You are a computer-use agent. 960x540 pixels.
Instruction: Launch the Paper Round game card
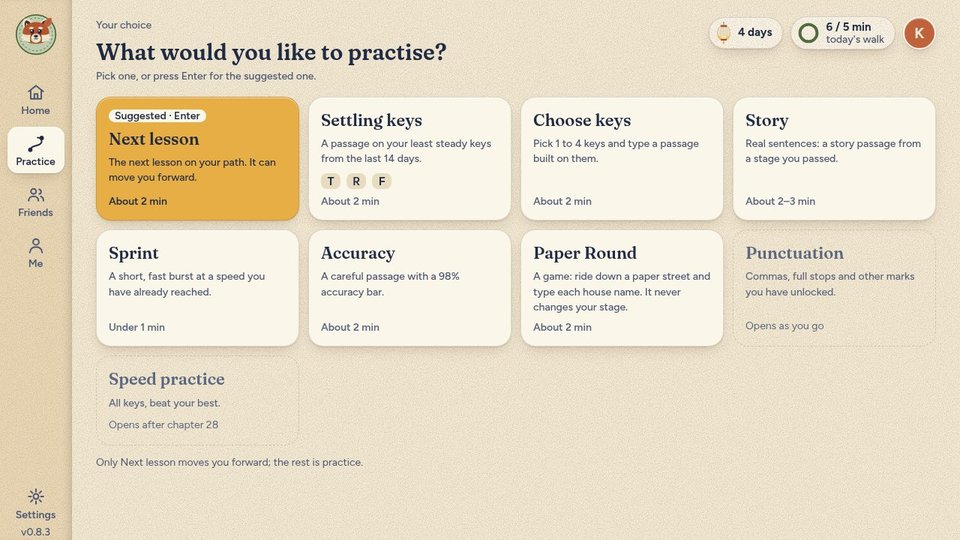(621, 288)
